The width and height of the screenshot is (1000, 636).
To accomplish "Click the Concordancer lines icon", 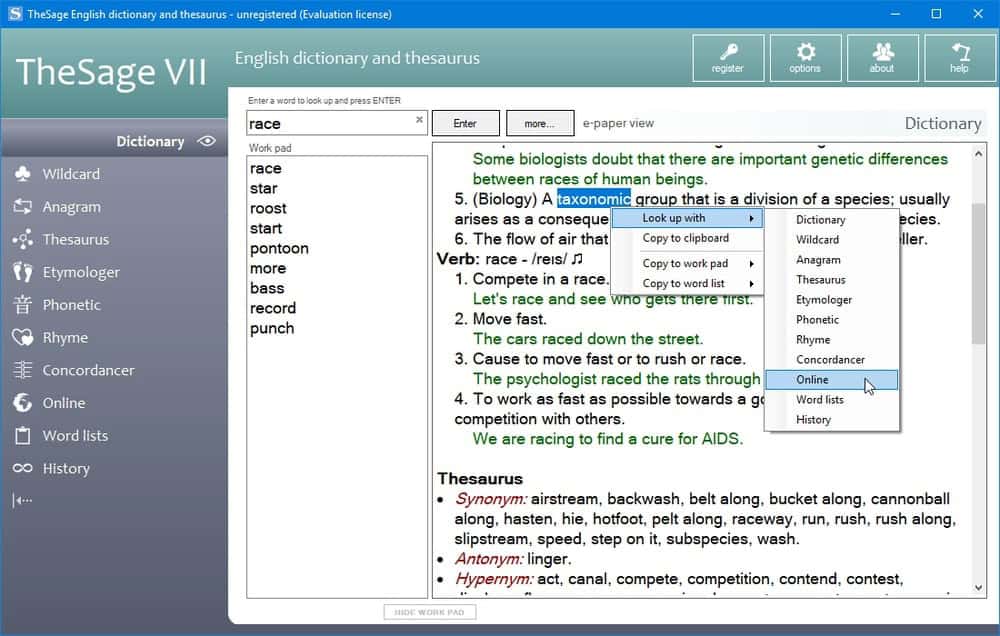I will (22, 370).
